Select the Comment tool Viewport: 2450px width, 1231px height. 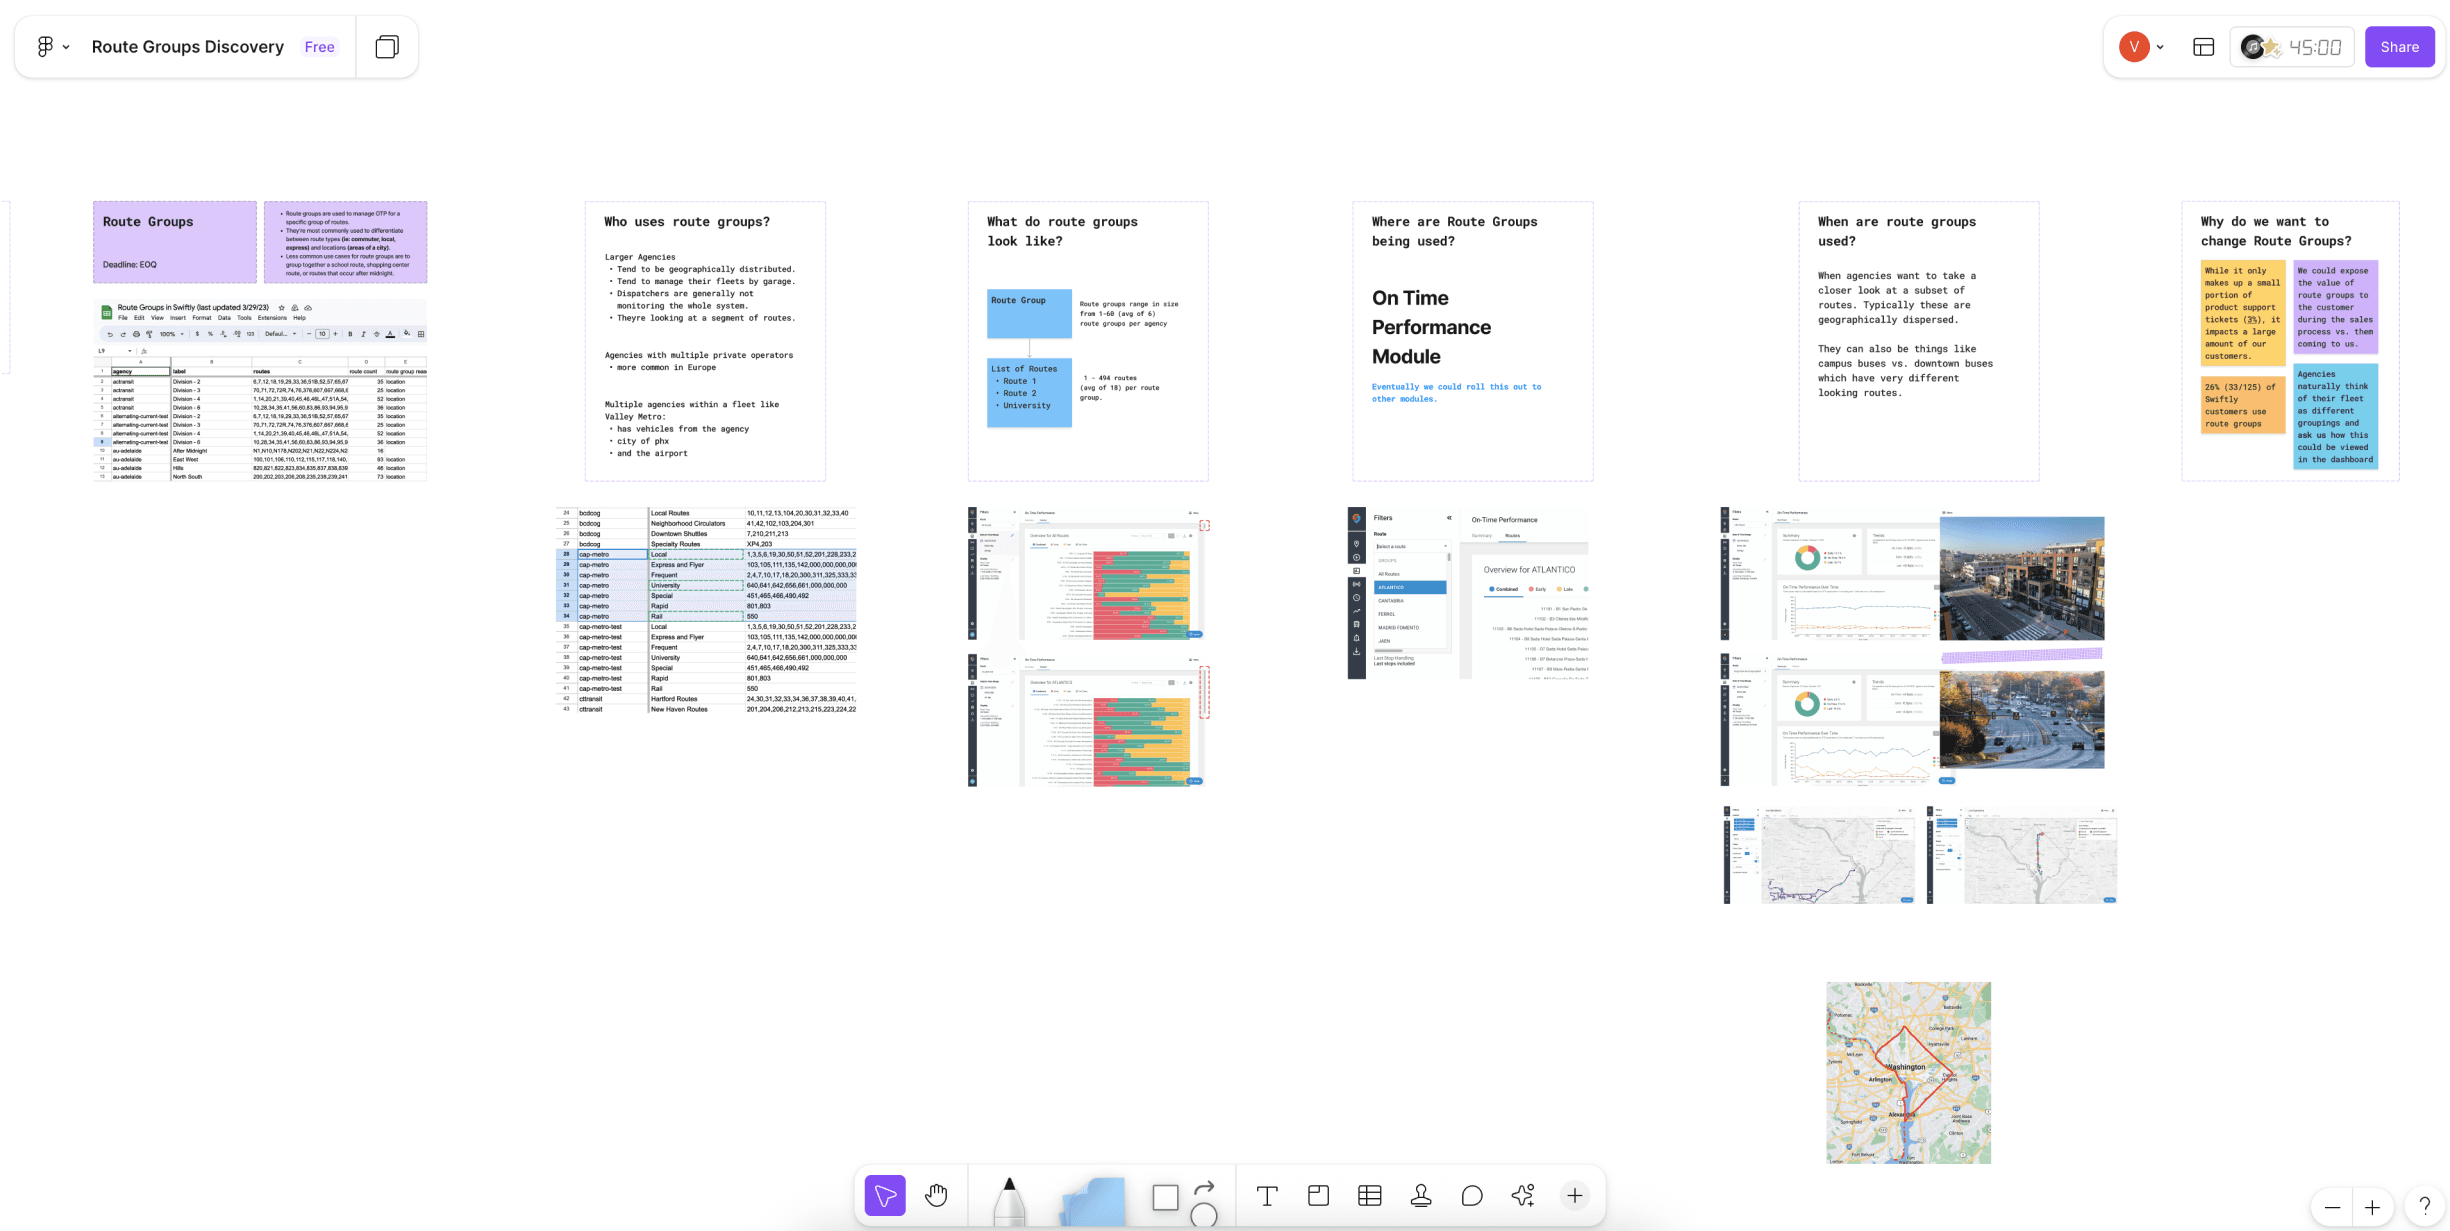[x=1472, y=1196]
